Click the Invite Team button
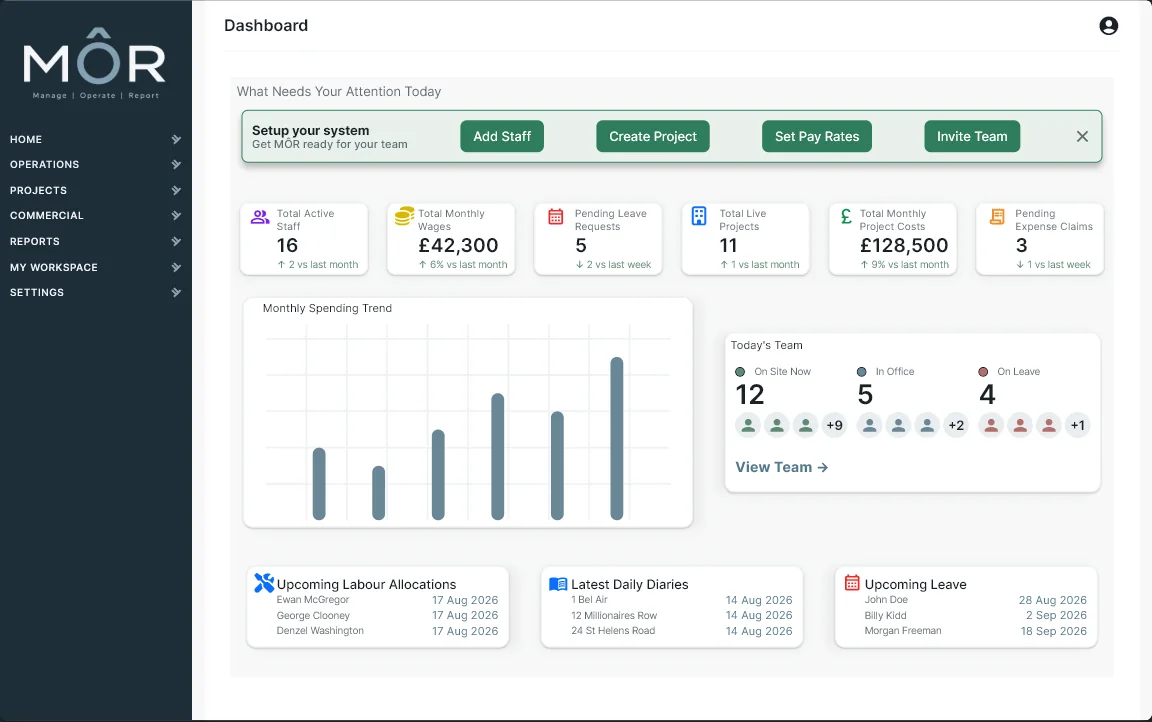Screen dimensions: 1152x722 [x=971, y=137]
